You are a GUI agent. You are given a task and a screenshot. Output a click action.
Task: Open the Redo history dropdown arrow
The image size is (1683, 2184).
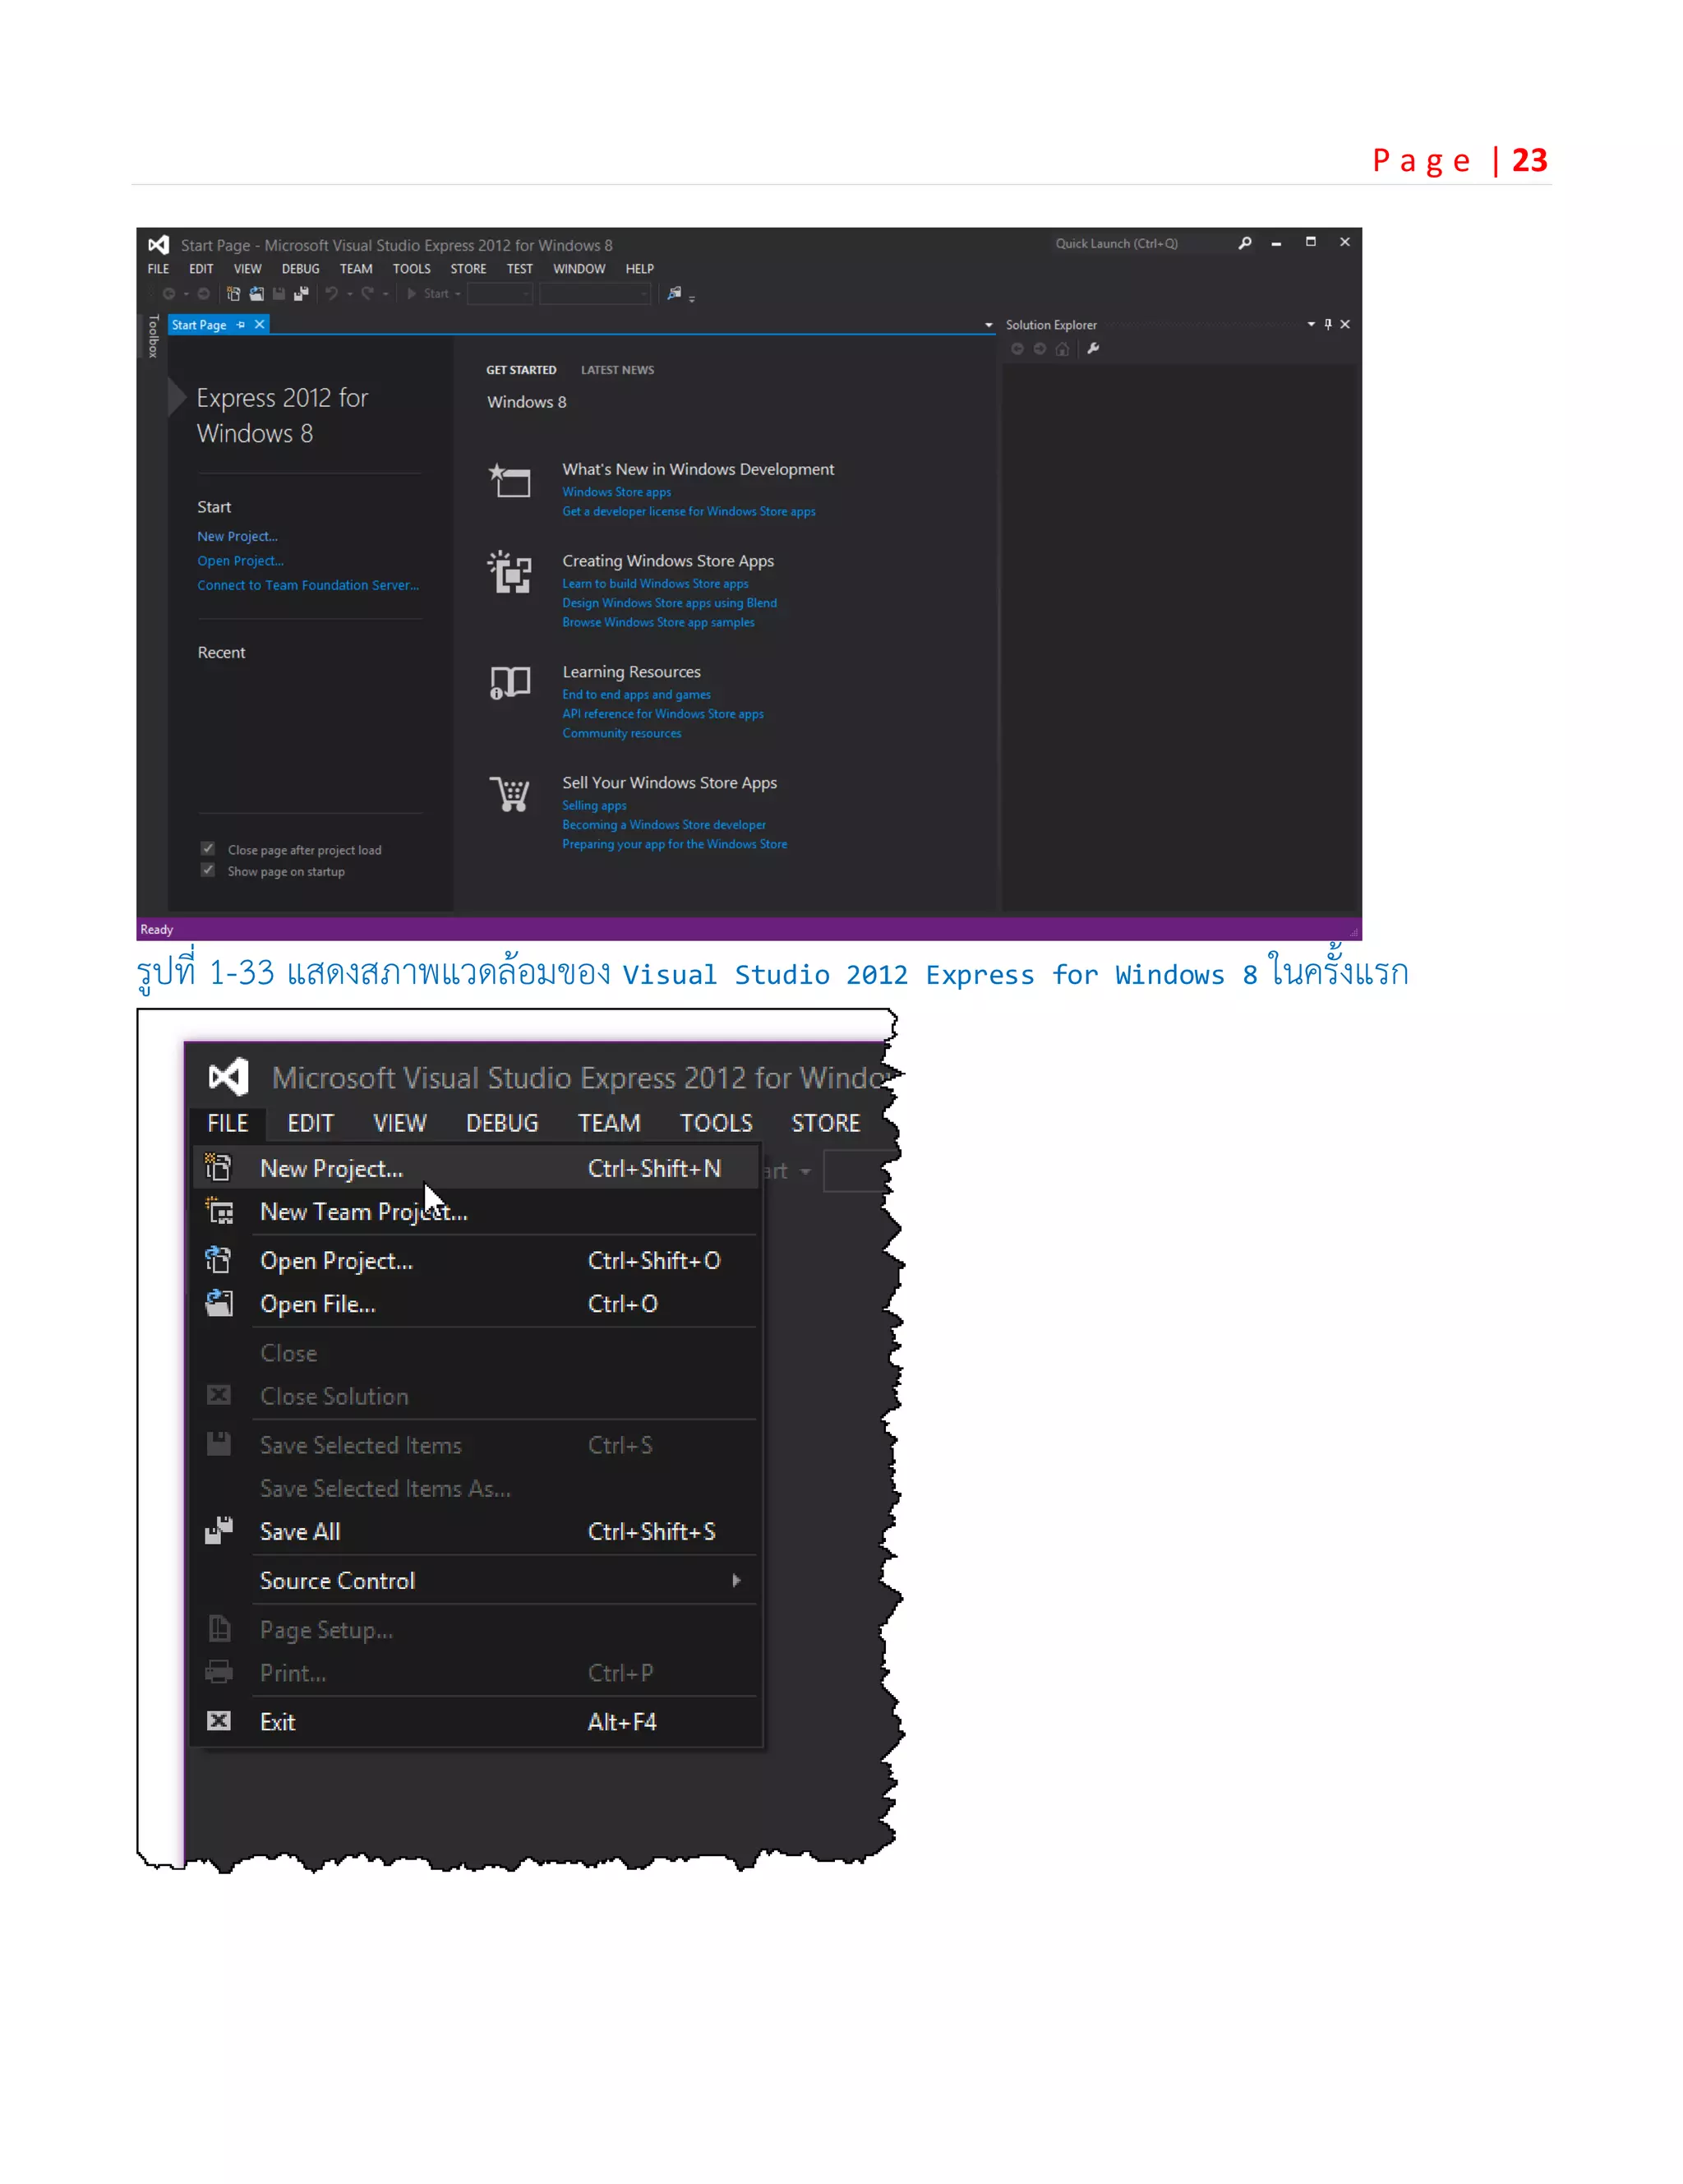385,295
